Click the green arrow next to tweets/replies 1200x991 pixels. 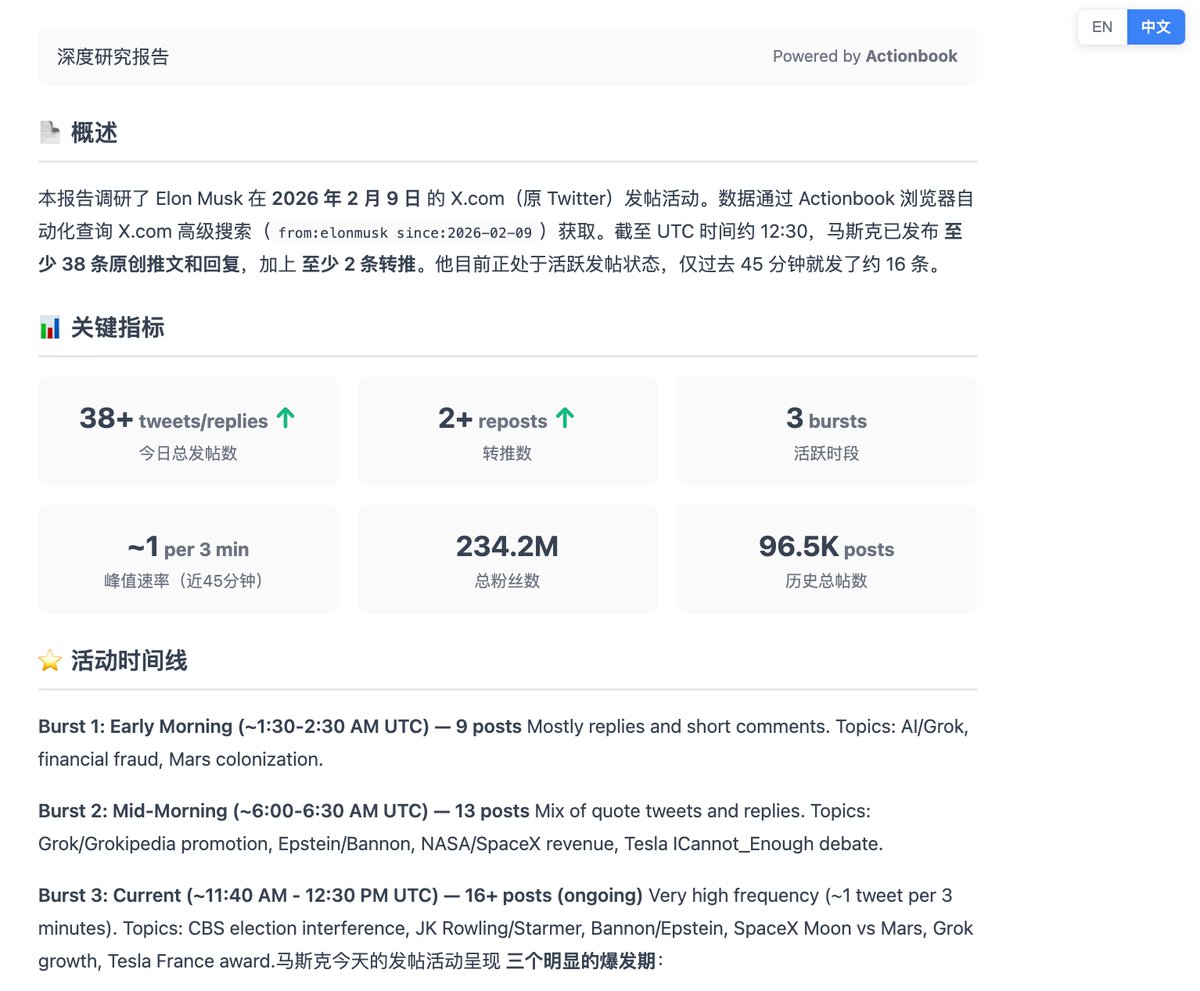(285, 419)
